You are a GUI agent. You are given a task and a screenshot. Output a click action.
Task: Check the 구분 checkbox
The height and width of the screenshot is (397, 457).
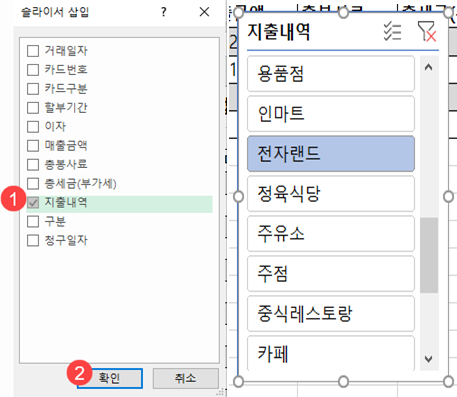coord(33,221)
